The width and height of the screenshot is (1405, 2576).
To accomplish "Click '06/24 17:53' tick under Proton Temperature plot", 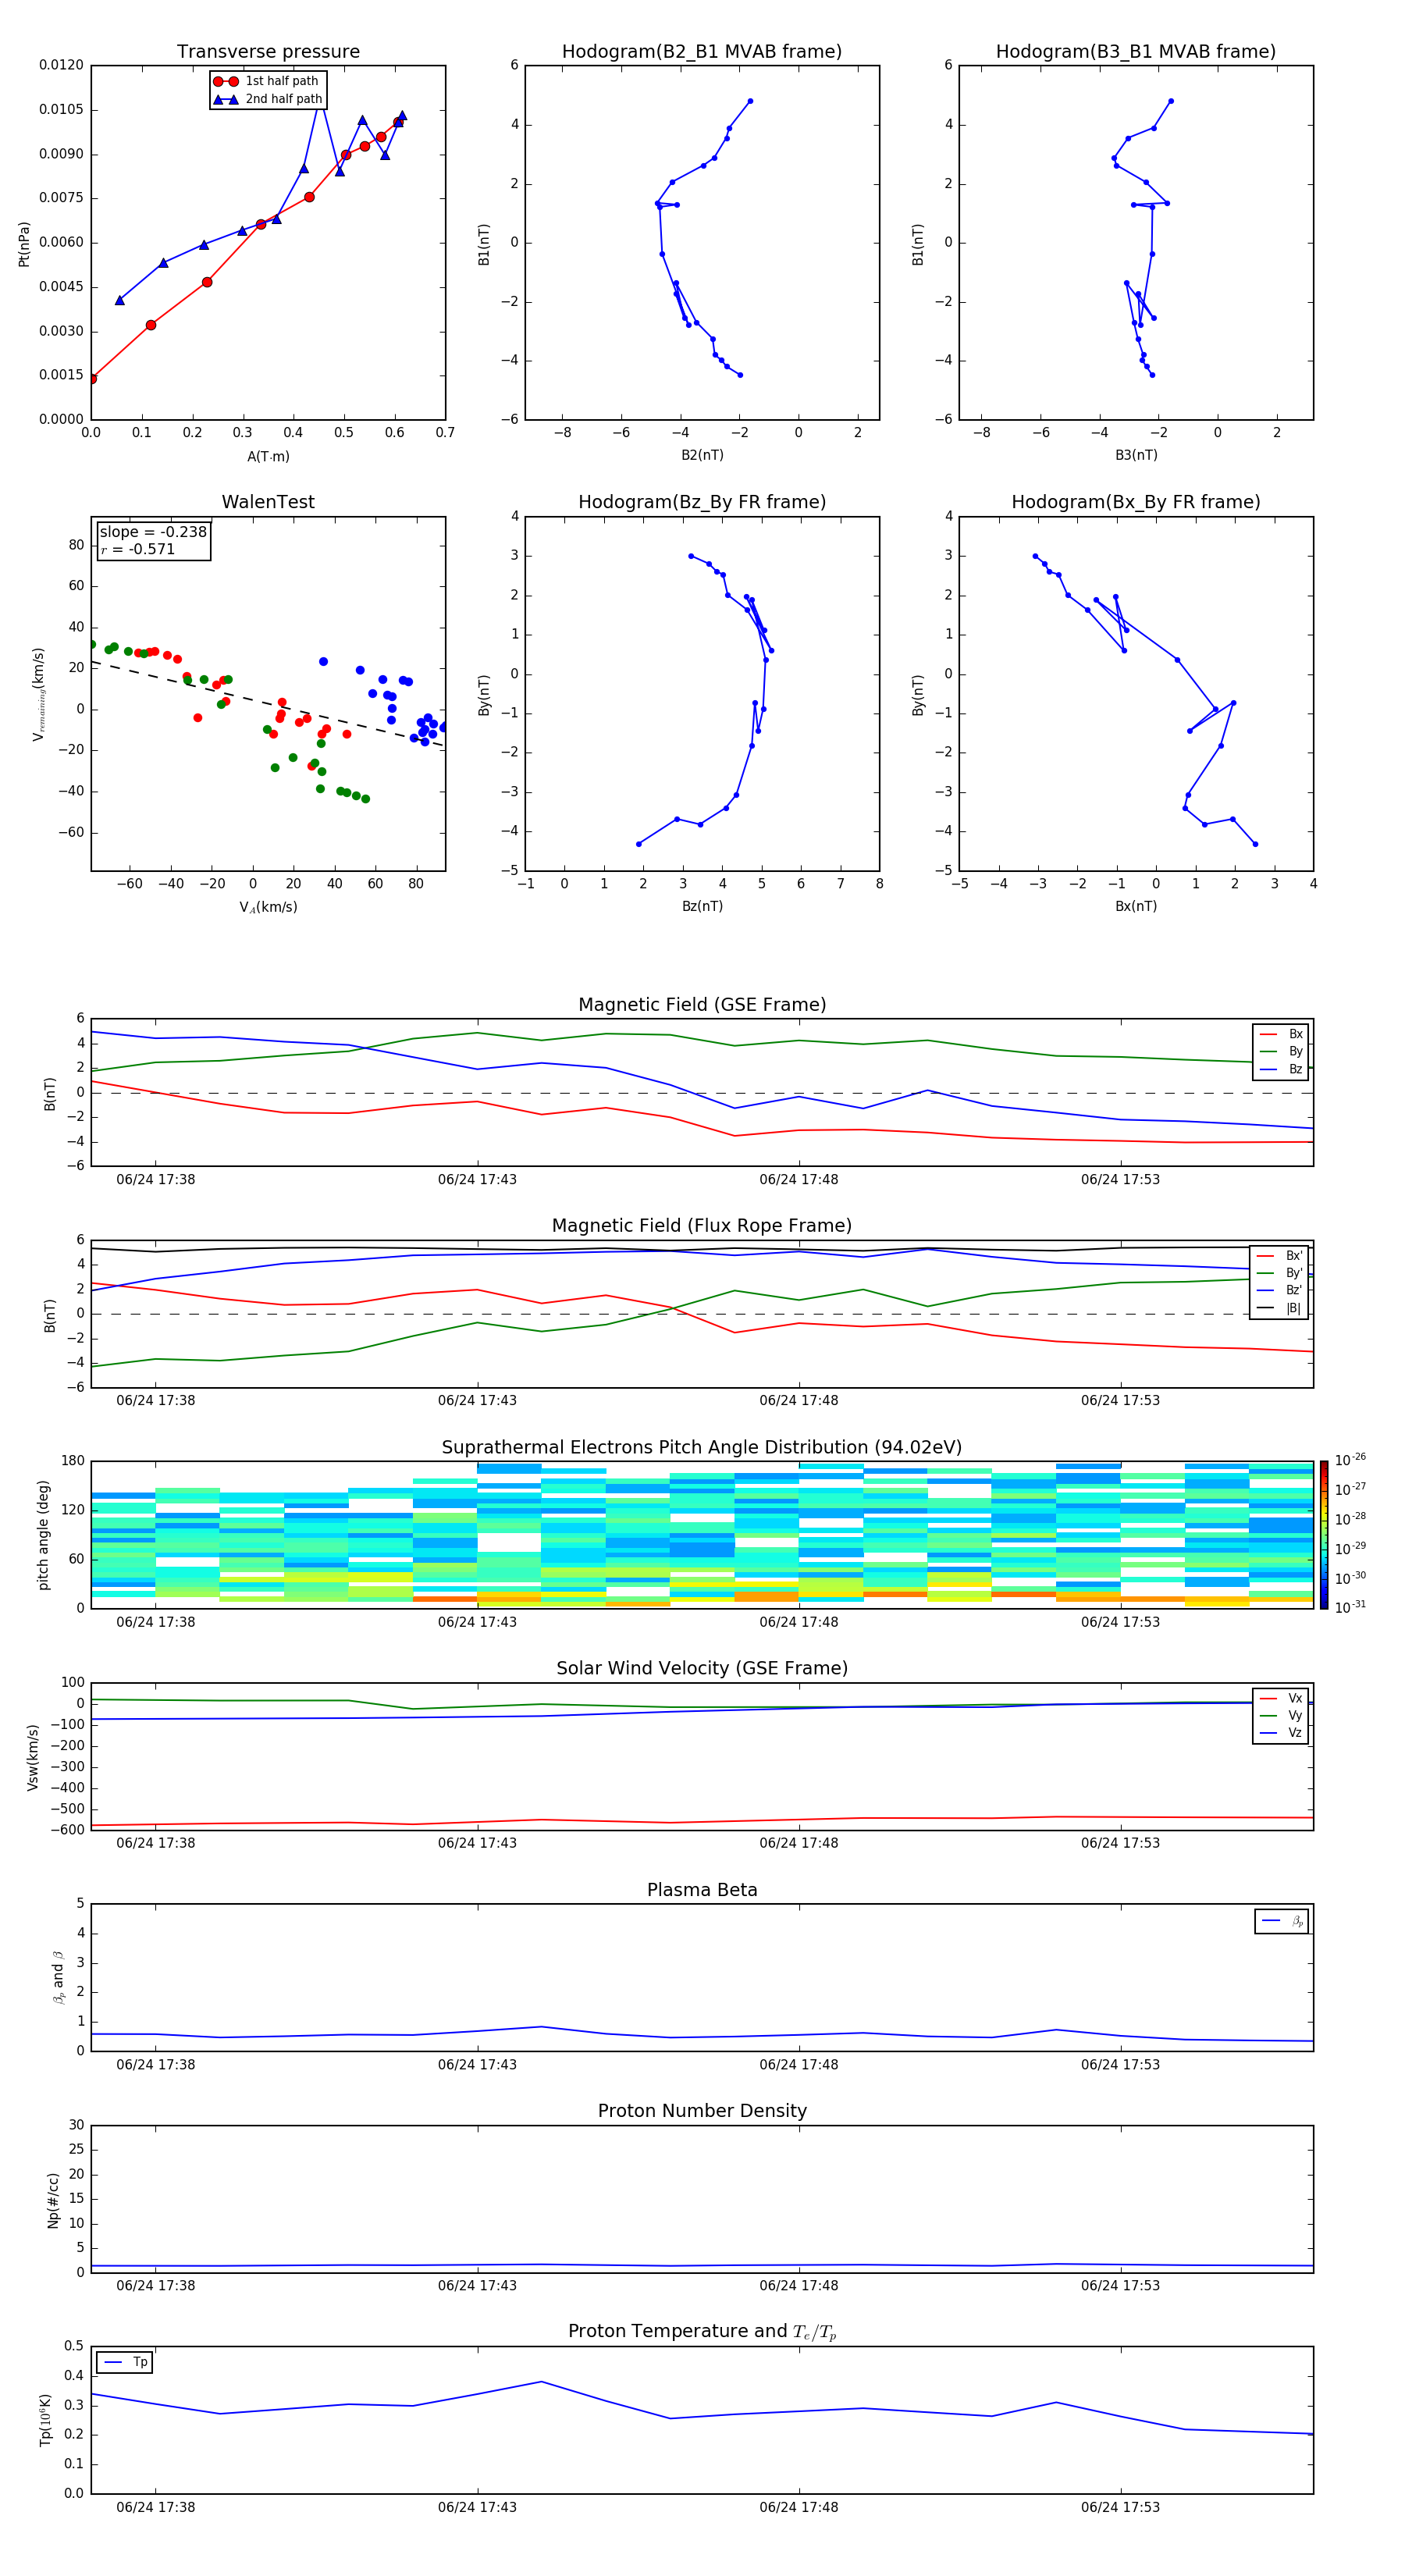I will [x=1120, y=2507].
